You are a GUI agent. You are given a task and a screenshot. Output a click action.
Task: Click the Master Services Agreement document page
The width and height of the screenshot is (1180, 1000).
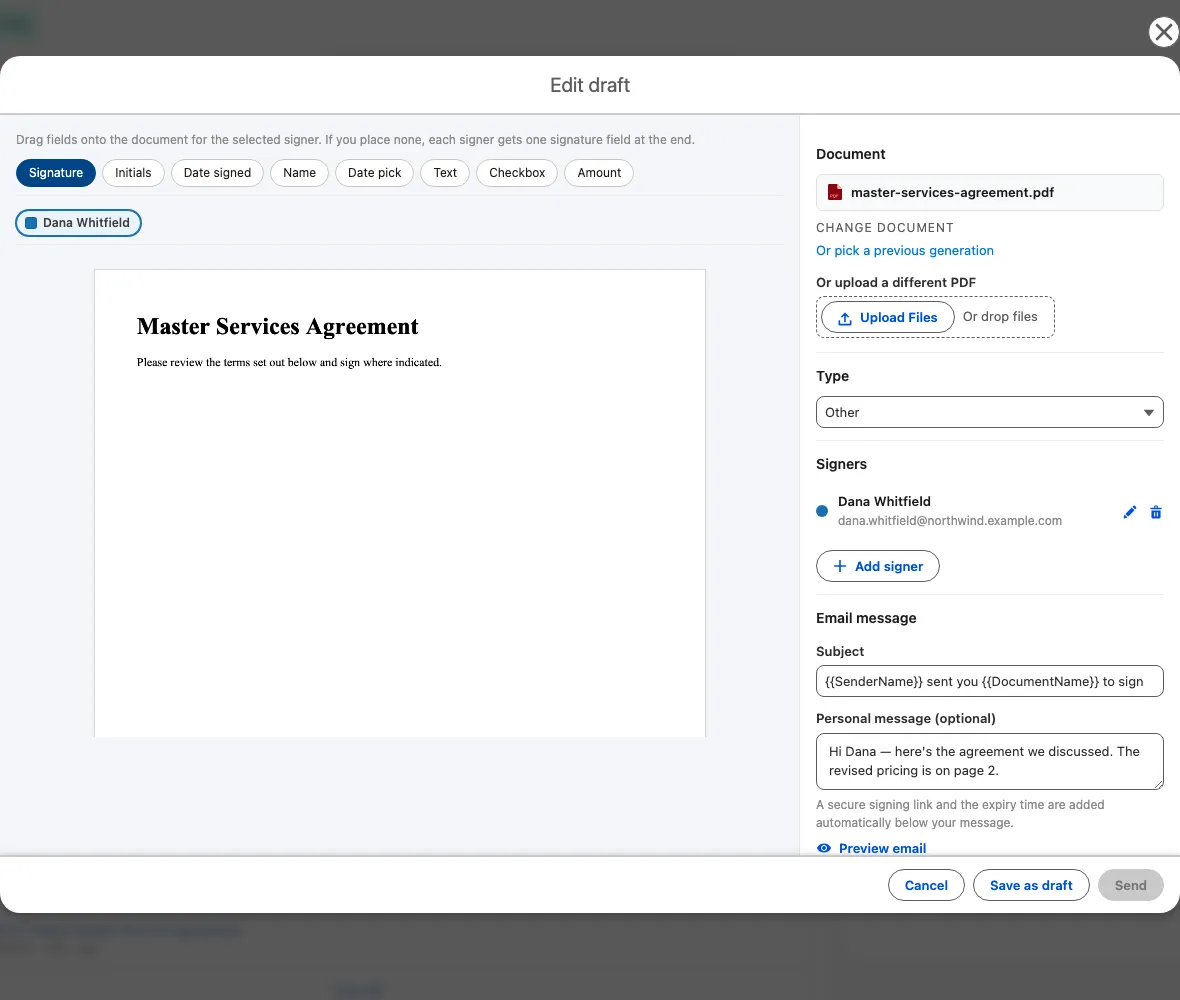pos(400,503)
